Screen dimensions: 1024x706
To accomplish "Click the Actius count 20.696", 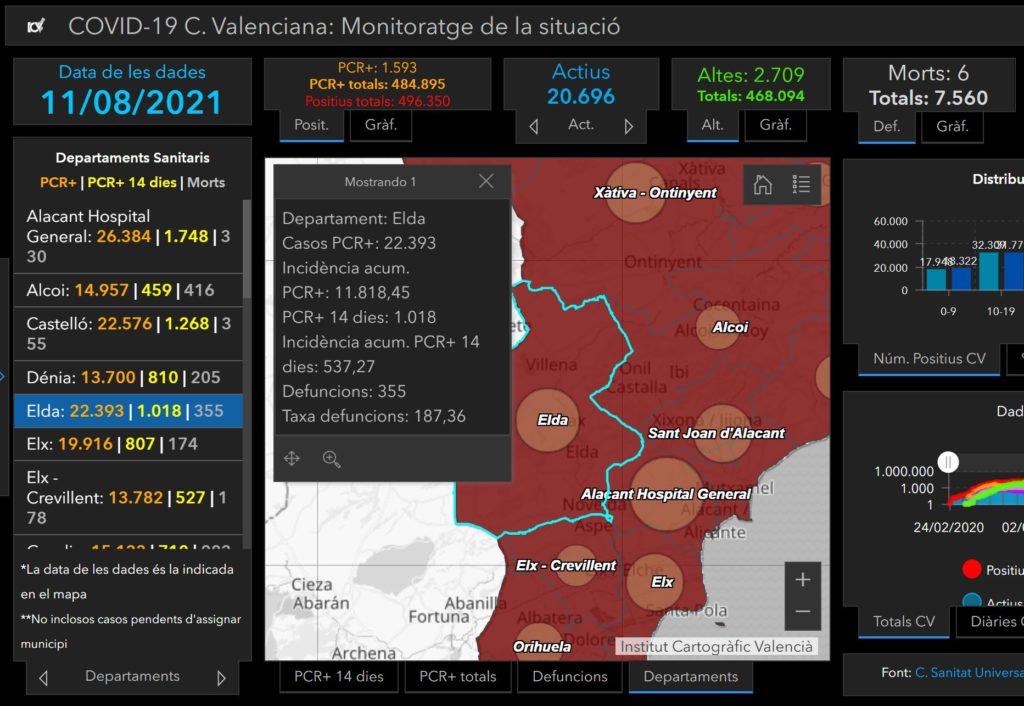I will pos(581,97).
